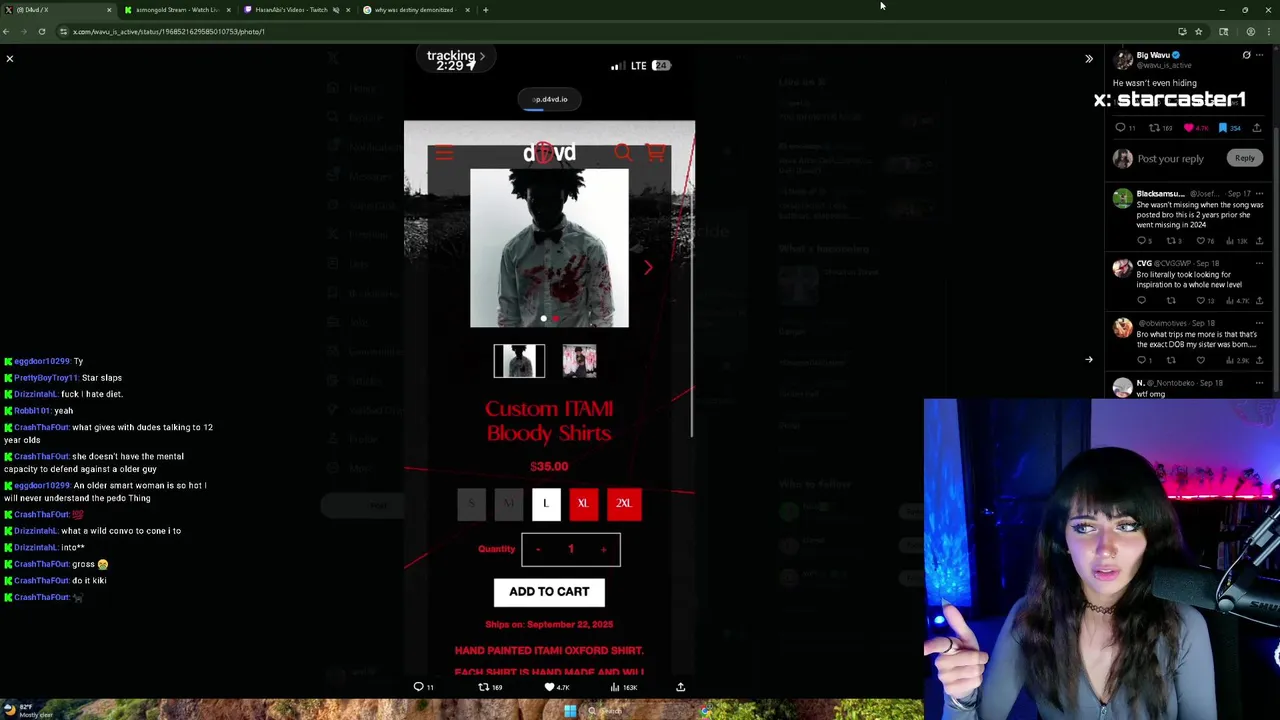Open more options on @obvimotives reply
Image resolution: width=1280 pixels, height=720 pixels.
point(1259,323)
